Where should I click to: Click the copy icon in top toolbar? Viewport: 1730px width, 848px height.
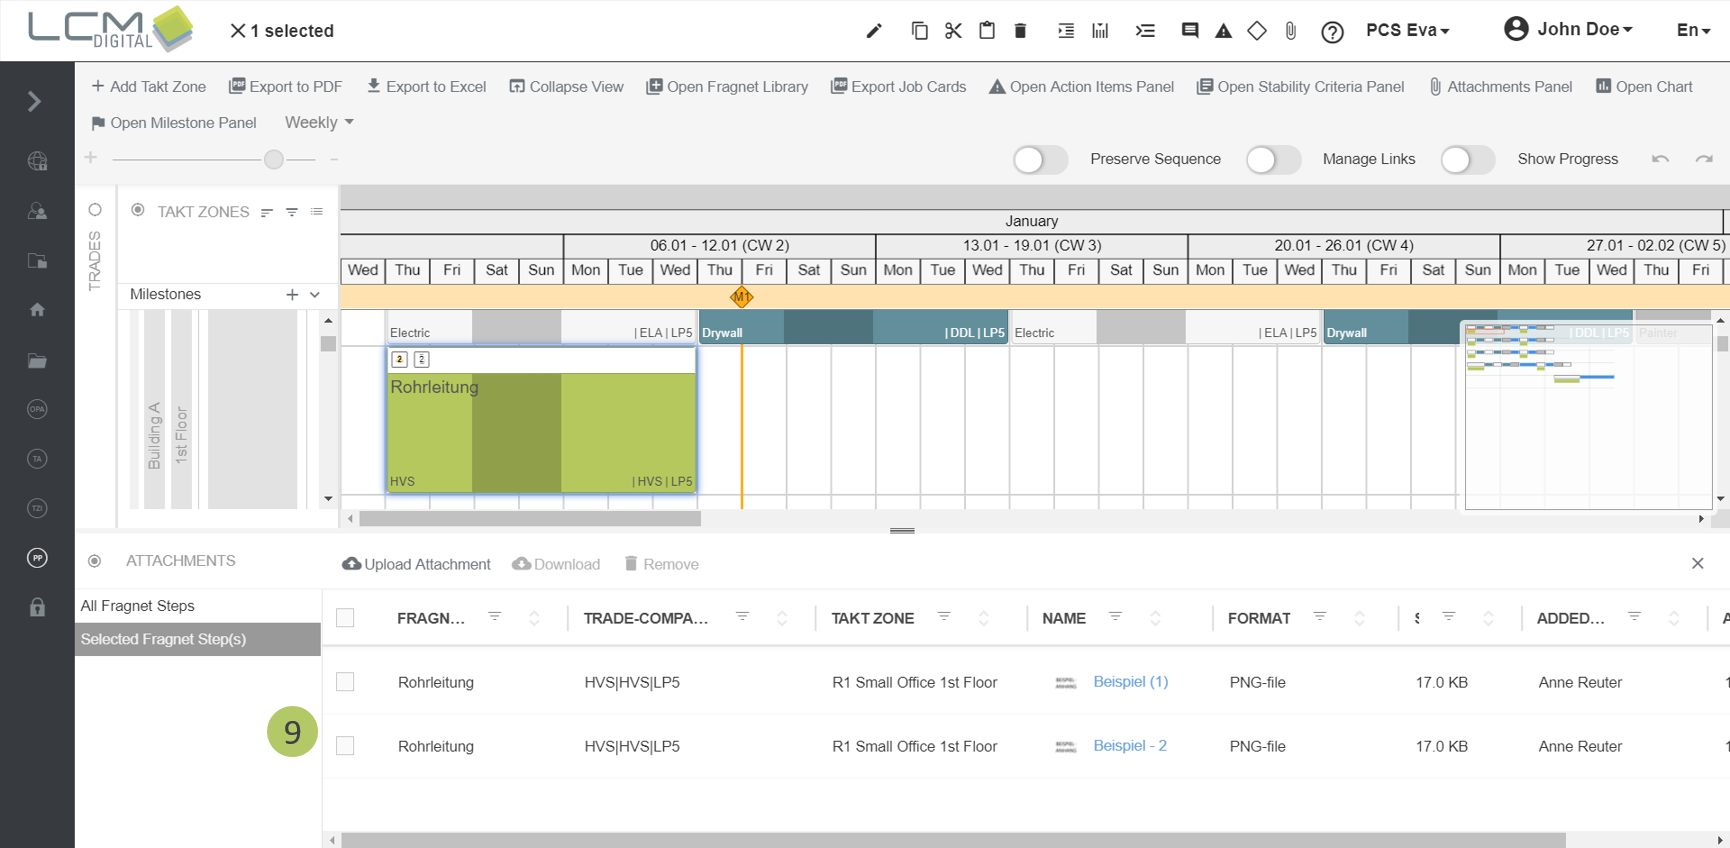tap(919, 31)
